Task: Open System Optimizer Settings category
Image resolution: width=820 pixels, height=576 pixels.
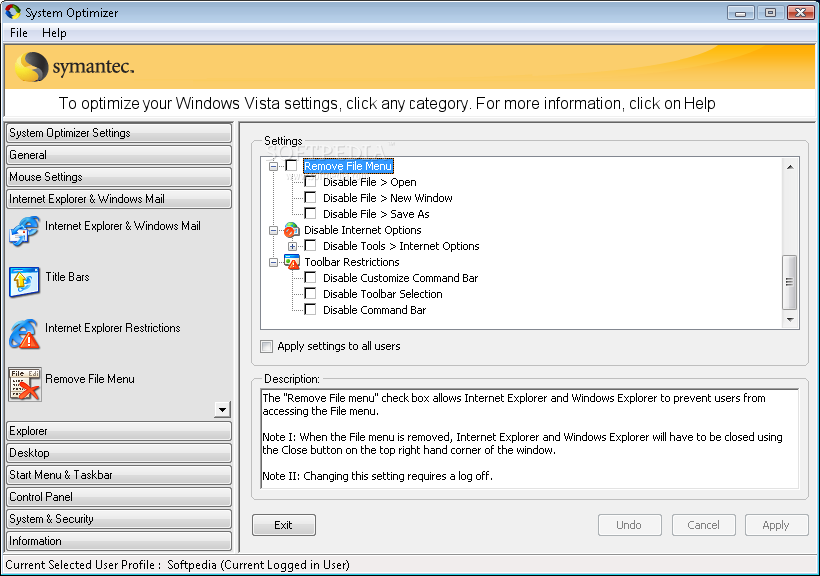Action: coord(119,133)
